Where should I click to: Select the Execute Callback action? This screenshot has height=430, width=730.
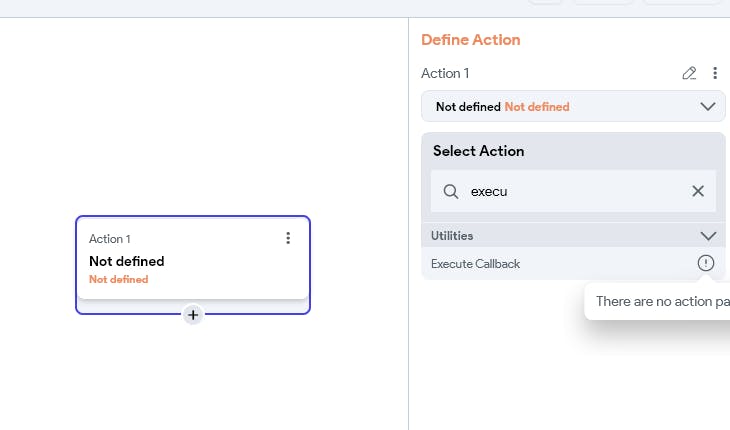pyautogui.click(x=476, y=264)
